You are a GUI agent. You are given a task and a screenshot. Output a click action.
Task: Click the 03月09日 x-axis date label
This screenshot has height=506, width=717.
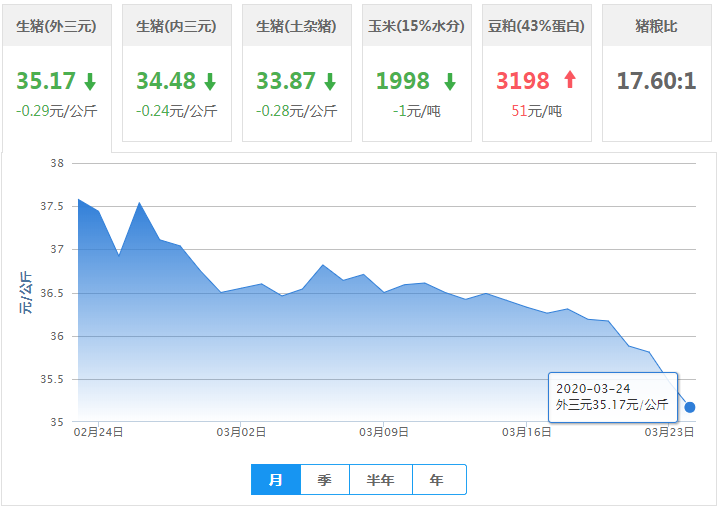pos(384,433)
